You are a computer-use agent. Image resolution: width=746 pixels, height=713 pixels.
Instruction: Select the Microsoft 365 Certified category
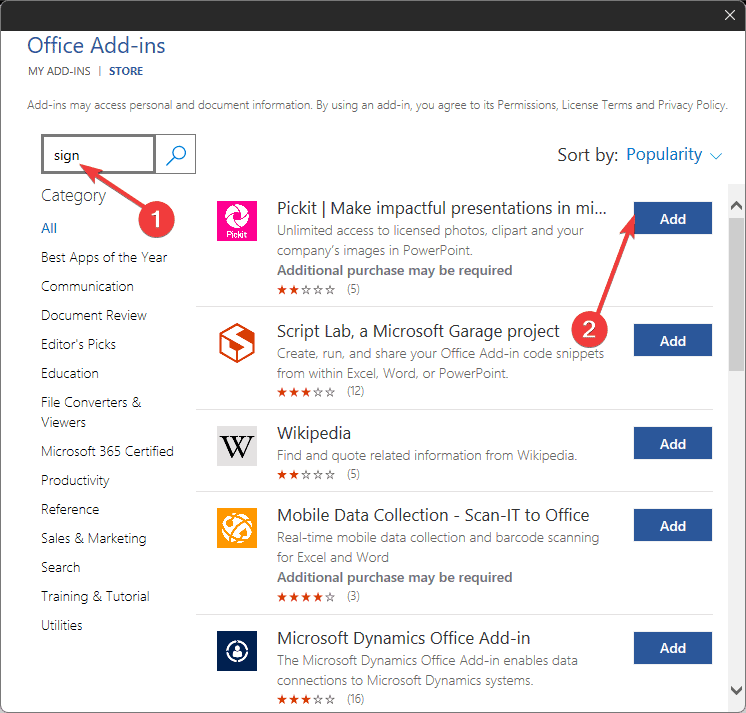pos(107,451)
